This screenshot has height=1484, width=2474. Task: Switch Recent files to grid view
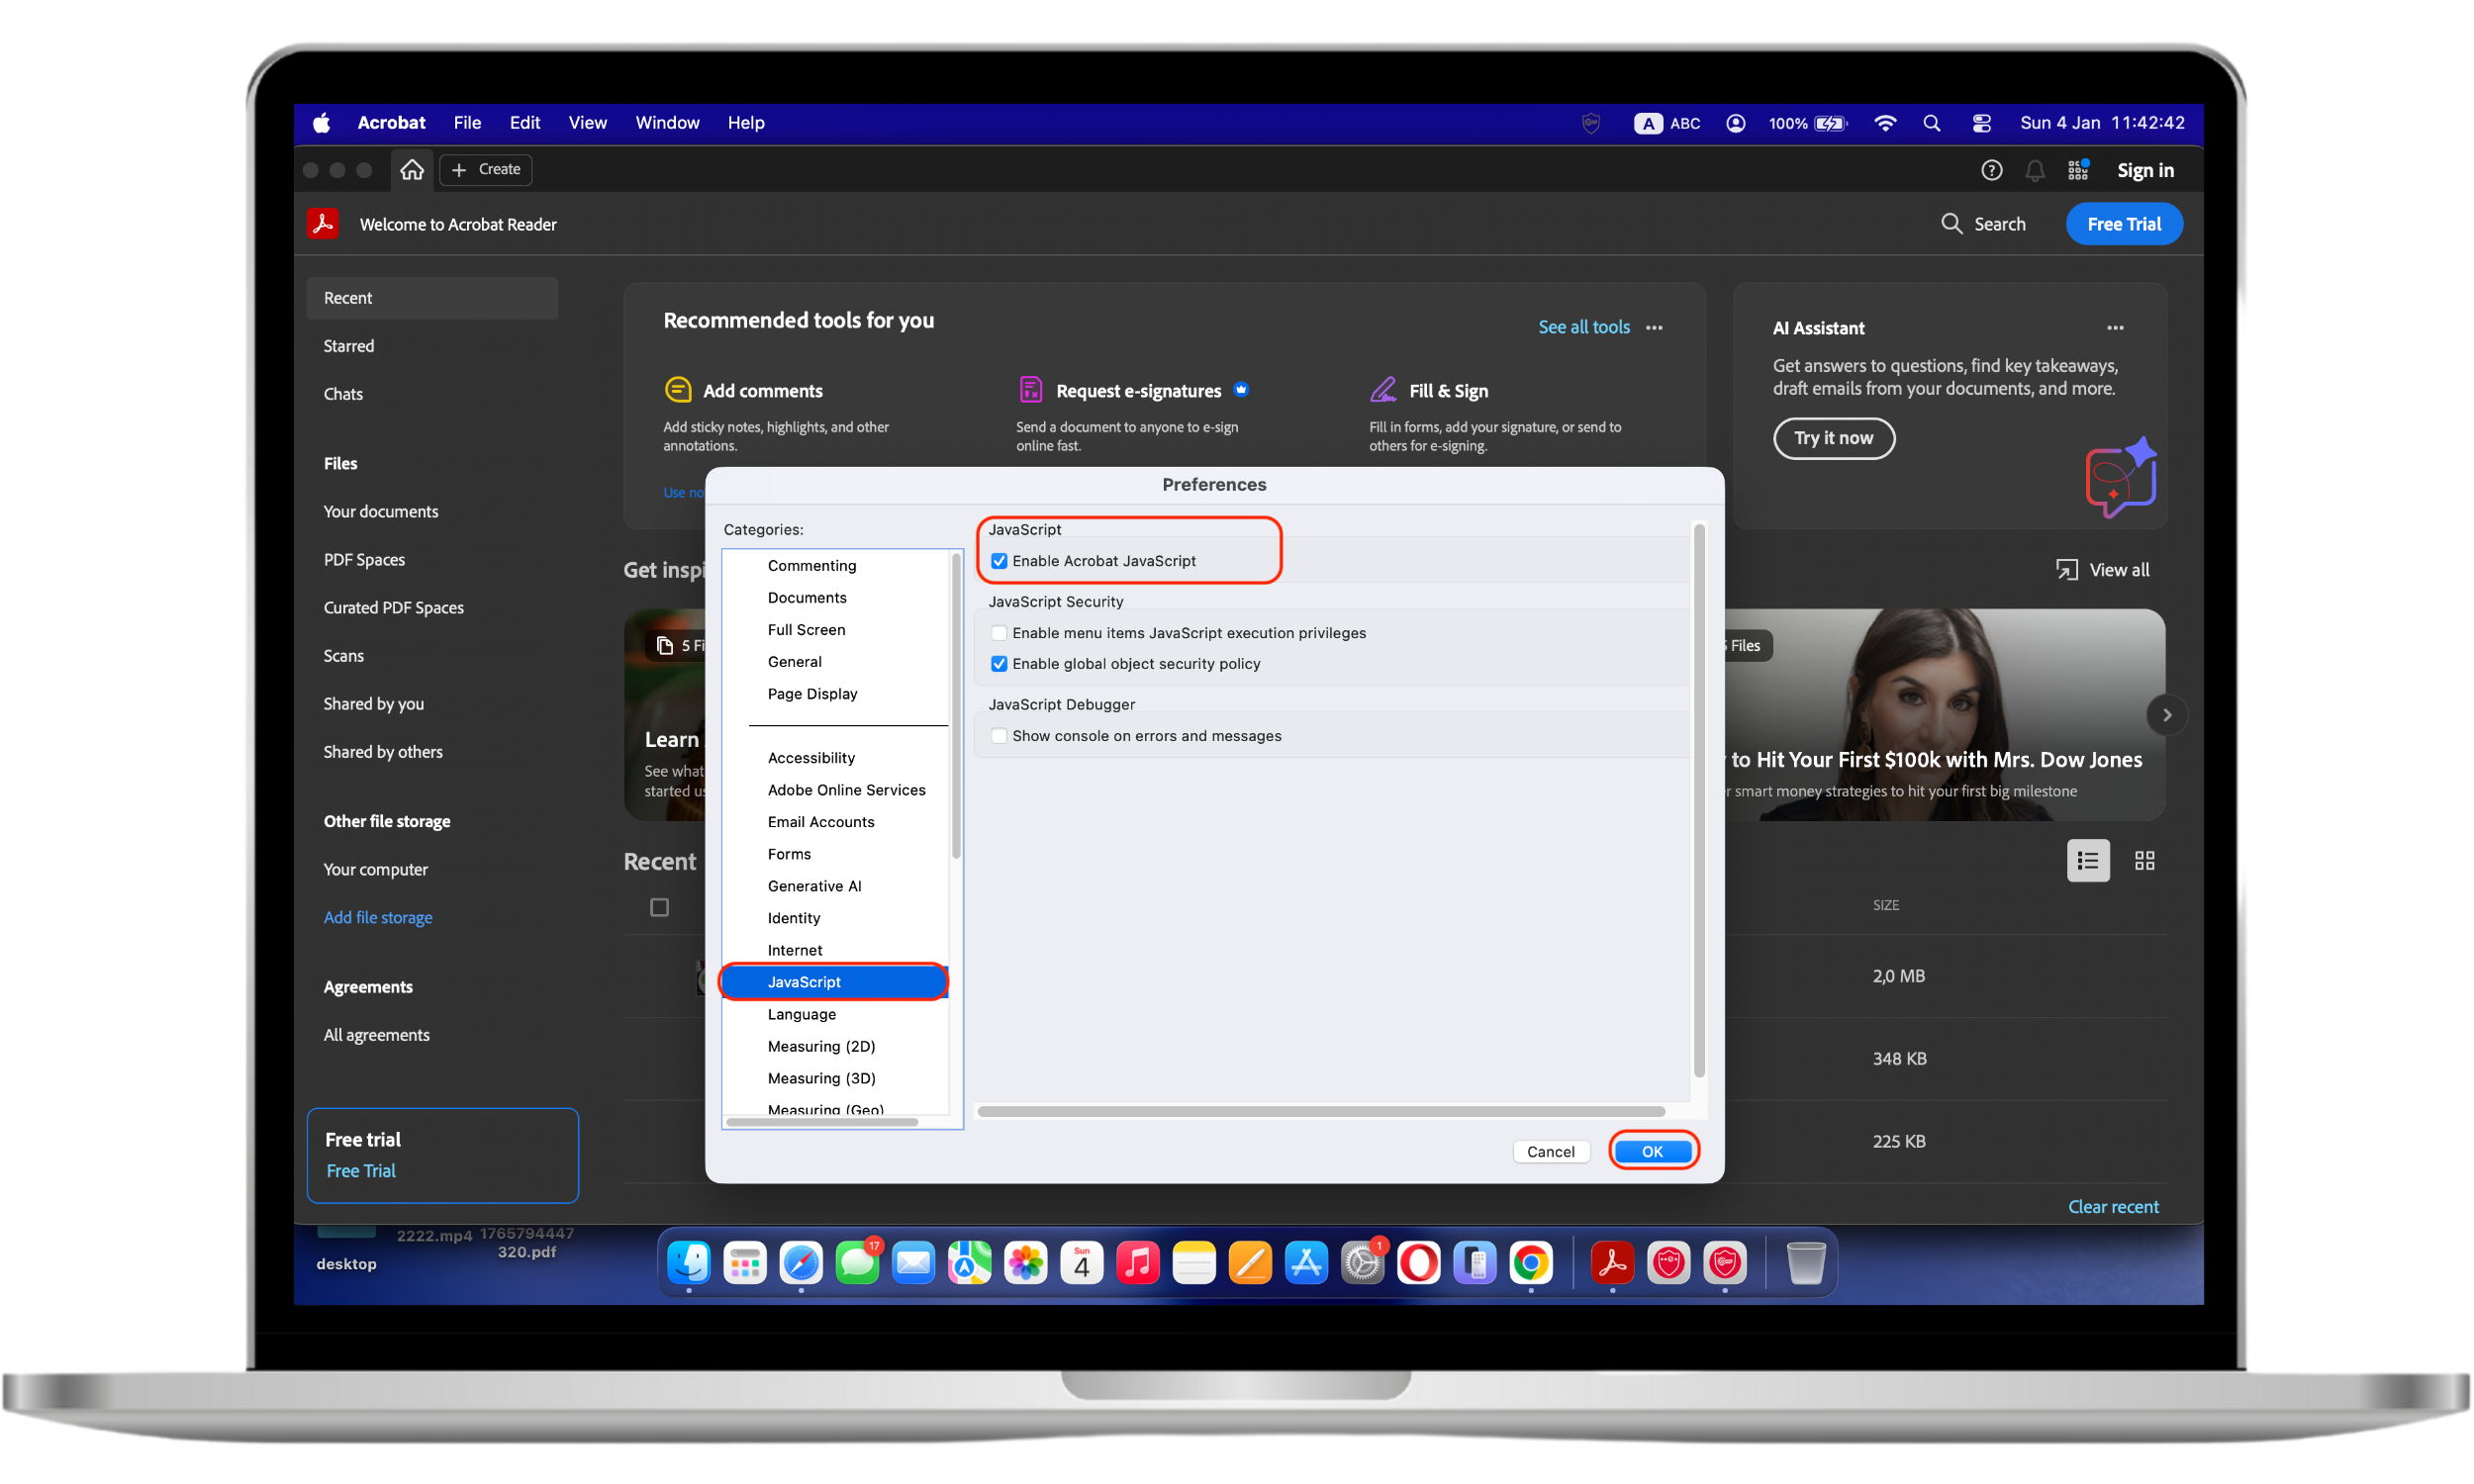pyautogui.click(x=2144, y=861)
